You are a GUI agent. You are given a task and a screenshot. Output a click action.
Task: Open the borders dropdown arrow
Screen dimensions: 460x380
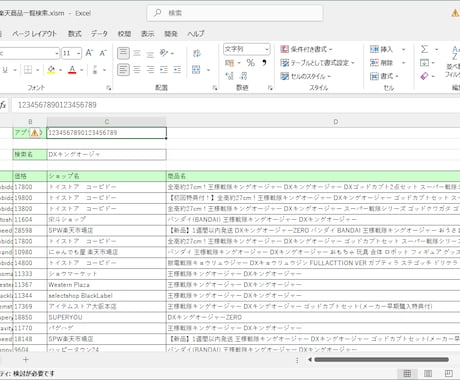(37, 70)
